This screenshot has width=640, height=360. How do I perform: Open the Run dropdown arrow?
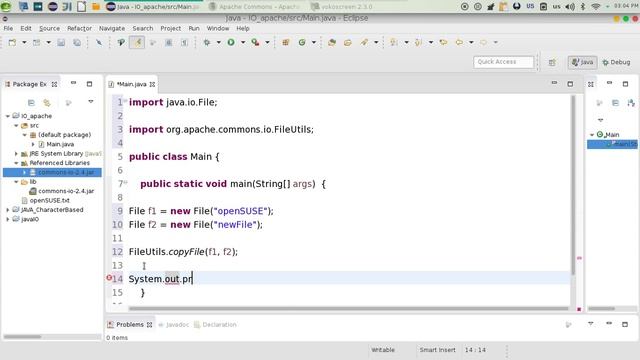point(243,42)
